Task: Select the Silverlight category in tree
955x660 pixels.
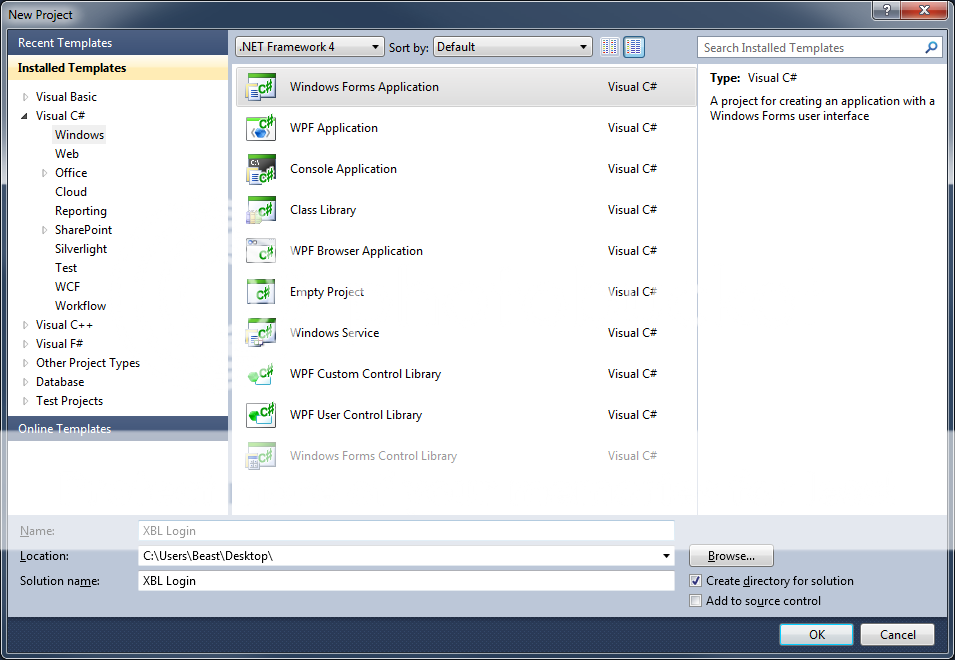Action: point(81,249)
